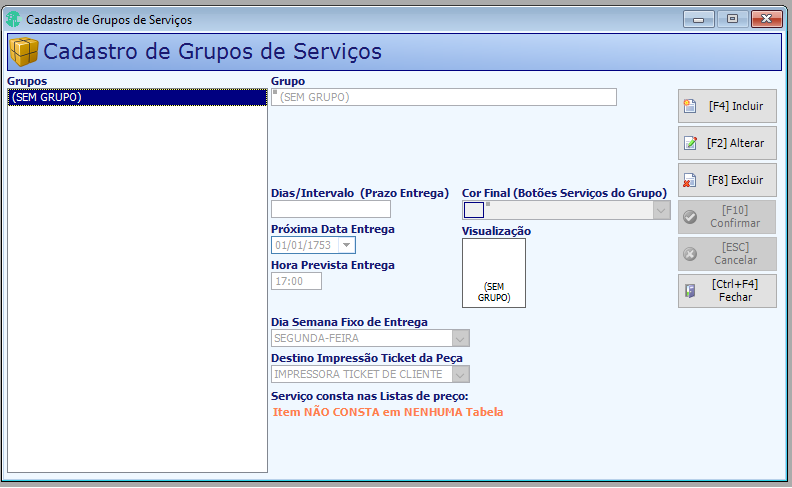Click the Confirmar checkmark icon
The image size is (792, 488).
point(690,217)
